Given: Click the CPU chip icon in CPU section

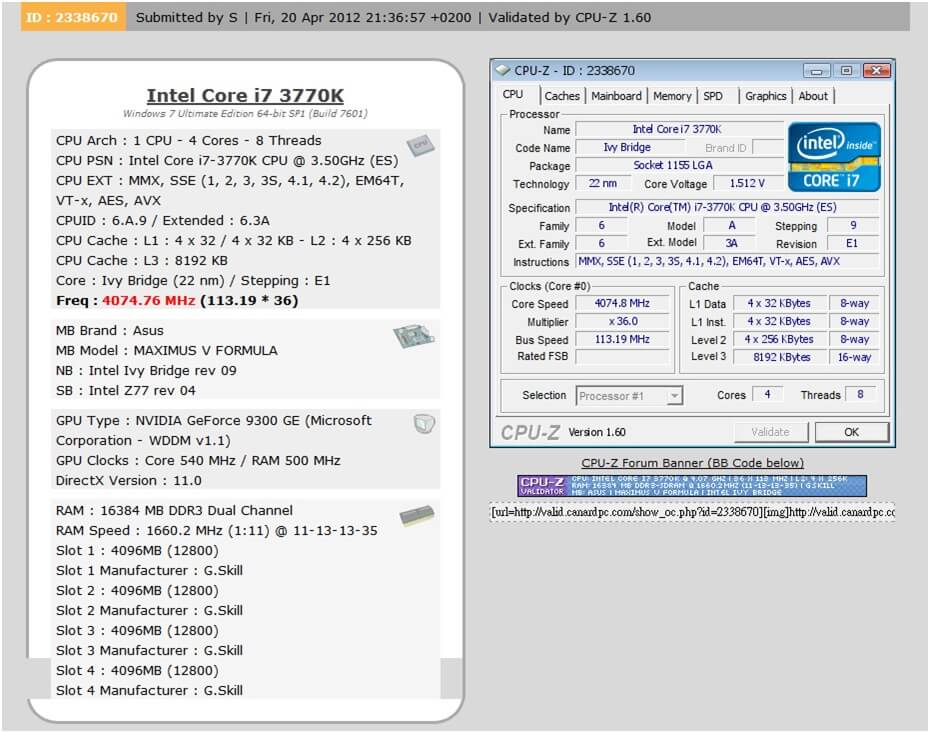Looking at the screenshot, I should (420, 146).
